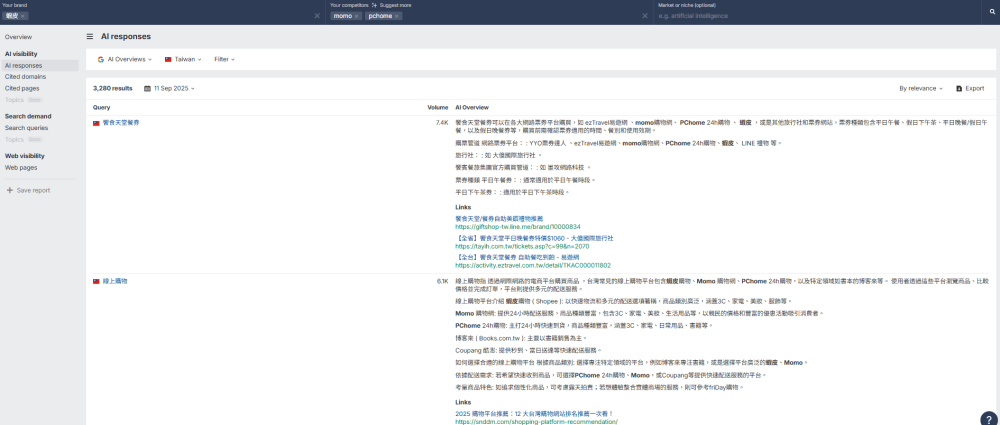
Task: Open the help question mark button
Action: 988,418
